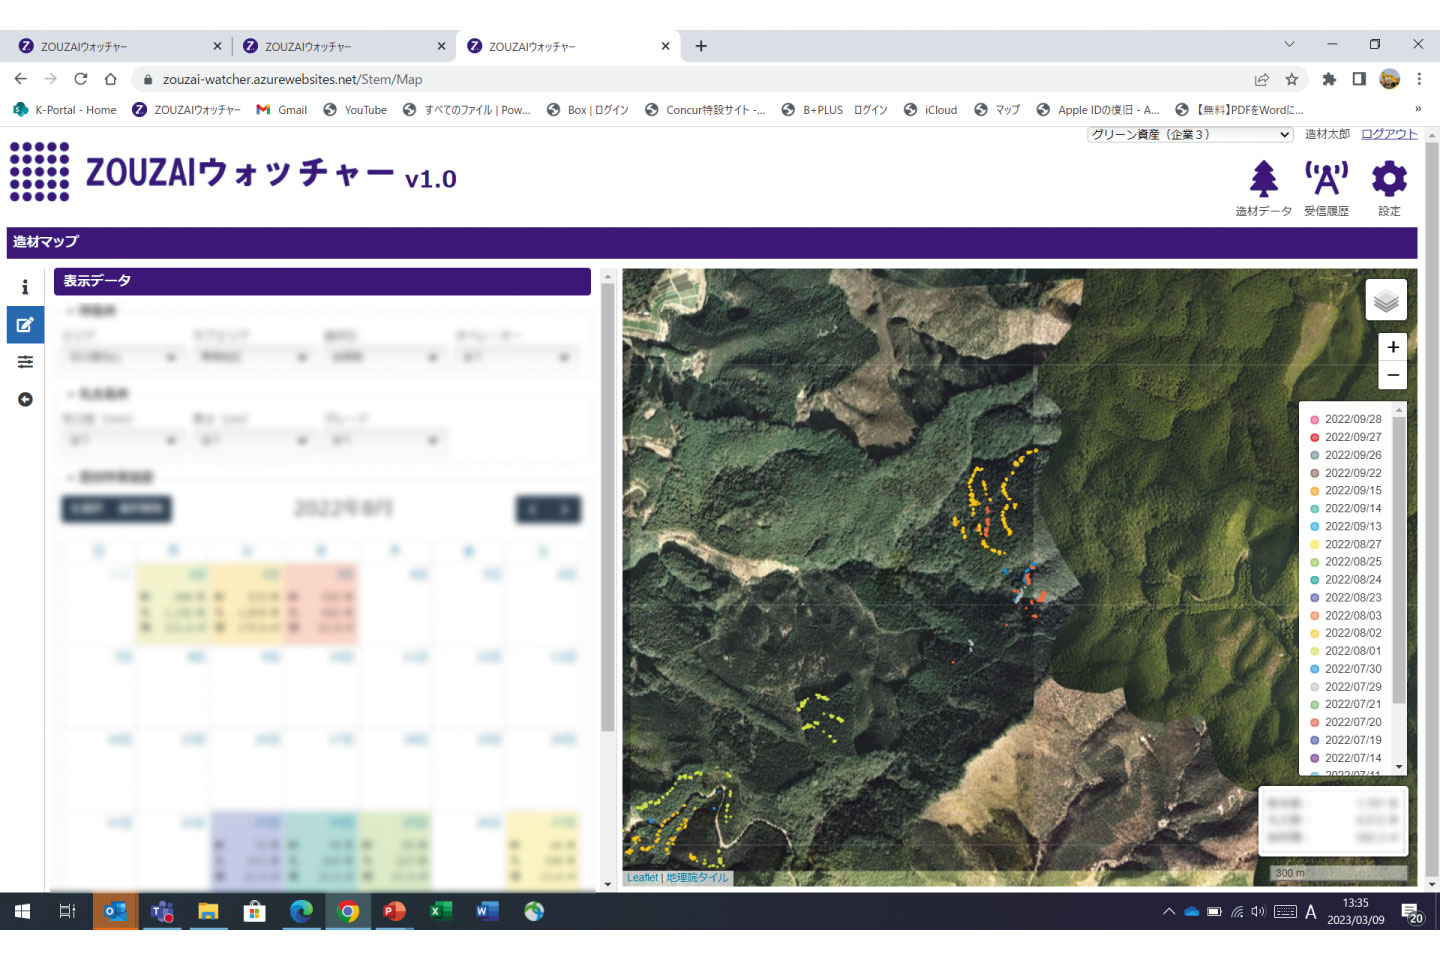The height and width of the screenshot is (960, 1440).
Task: Open the Gmail bookmark
Action: tap(282, 110)
